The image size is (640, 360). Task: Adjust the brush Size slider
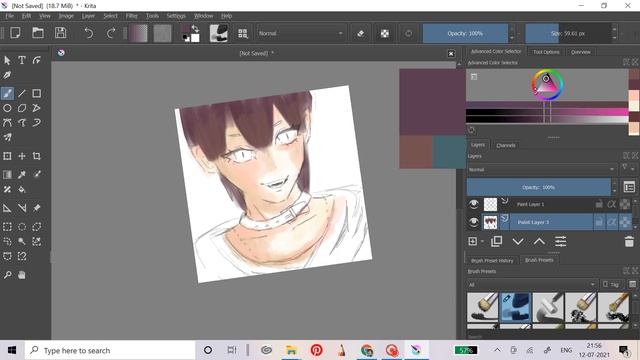point(568,33)
